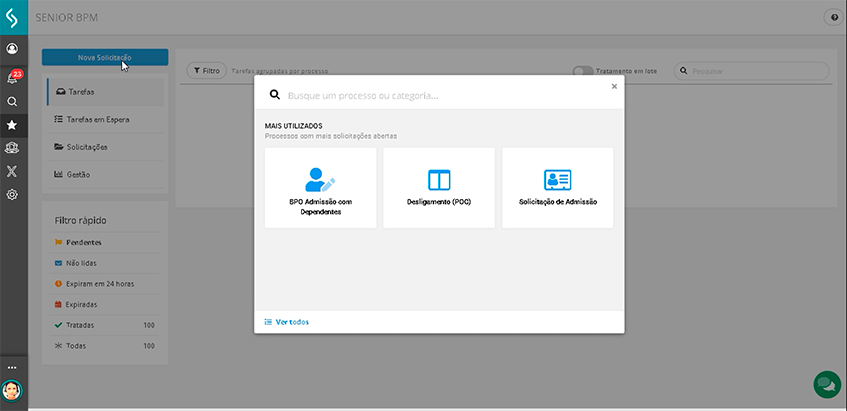847x411 pixels.
Task: Click the user profile icon in sidebar
Action: point(12,48)
